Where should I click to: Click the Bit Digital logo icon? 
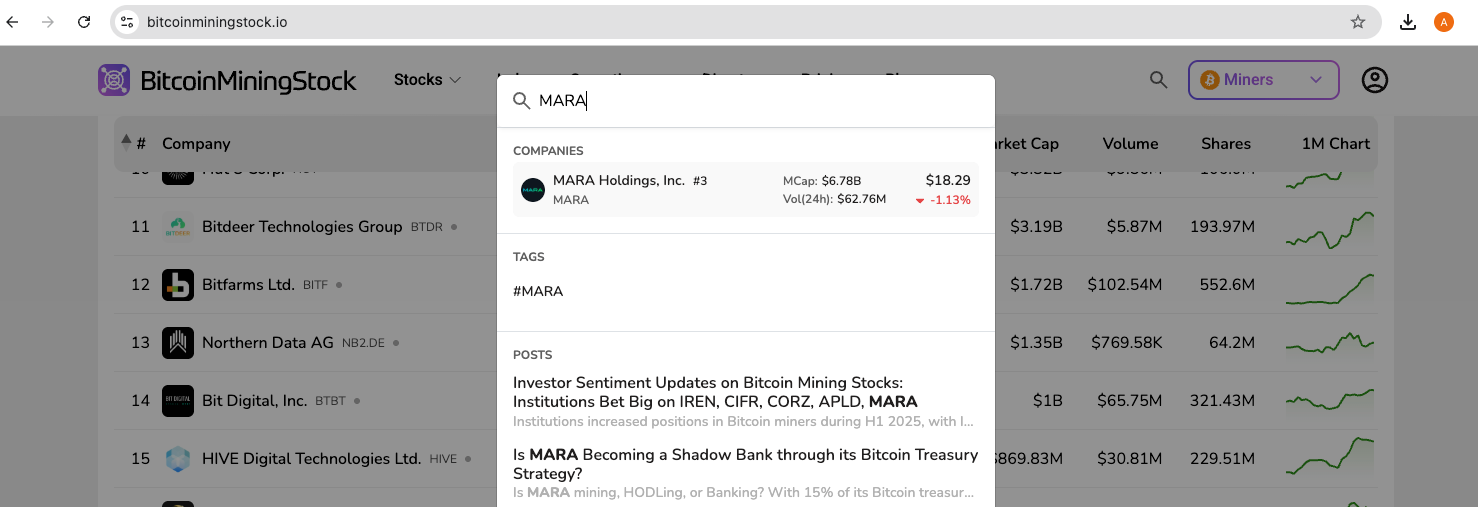click(178, 401)
